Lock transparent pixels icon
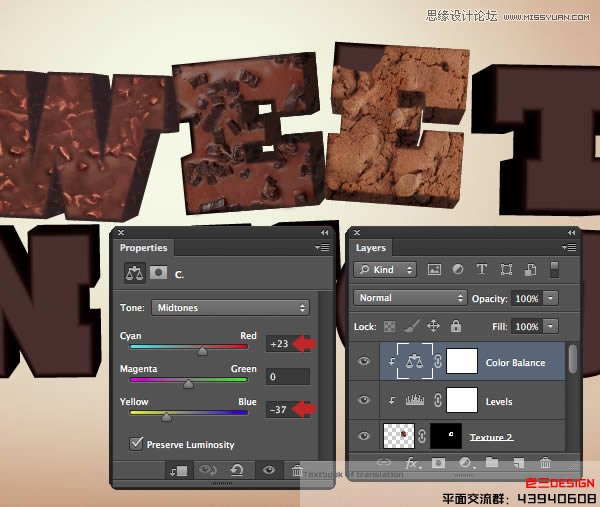The width and height of the screenshot is (600, 507). pyautogui.click(x=390, y=327)
